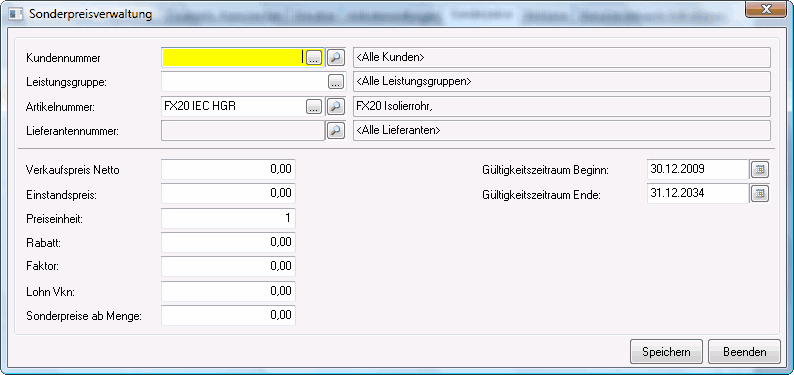
Task: Click the Einstandspreis: label
Action: 60,195
